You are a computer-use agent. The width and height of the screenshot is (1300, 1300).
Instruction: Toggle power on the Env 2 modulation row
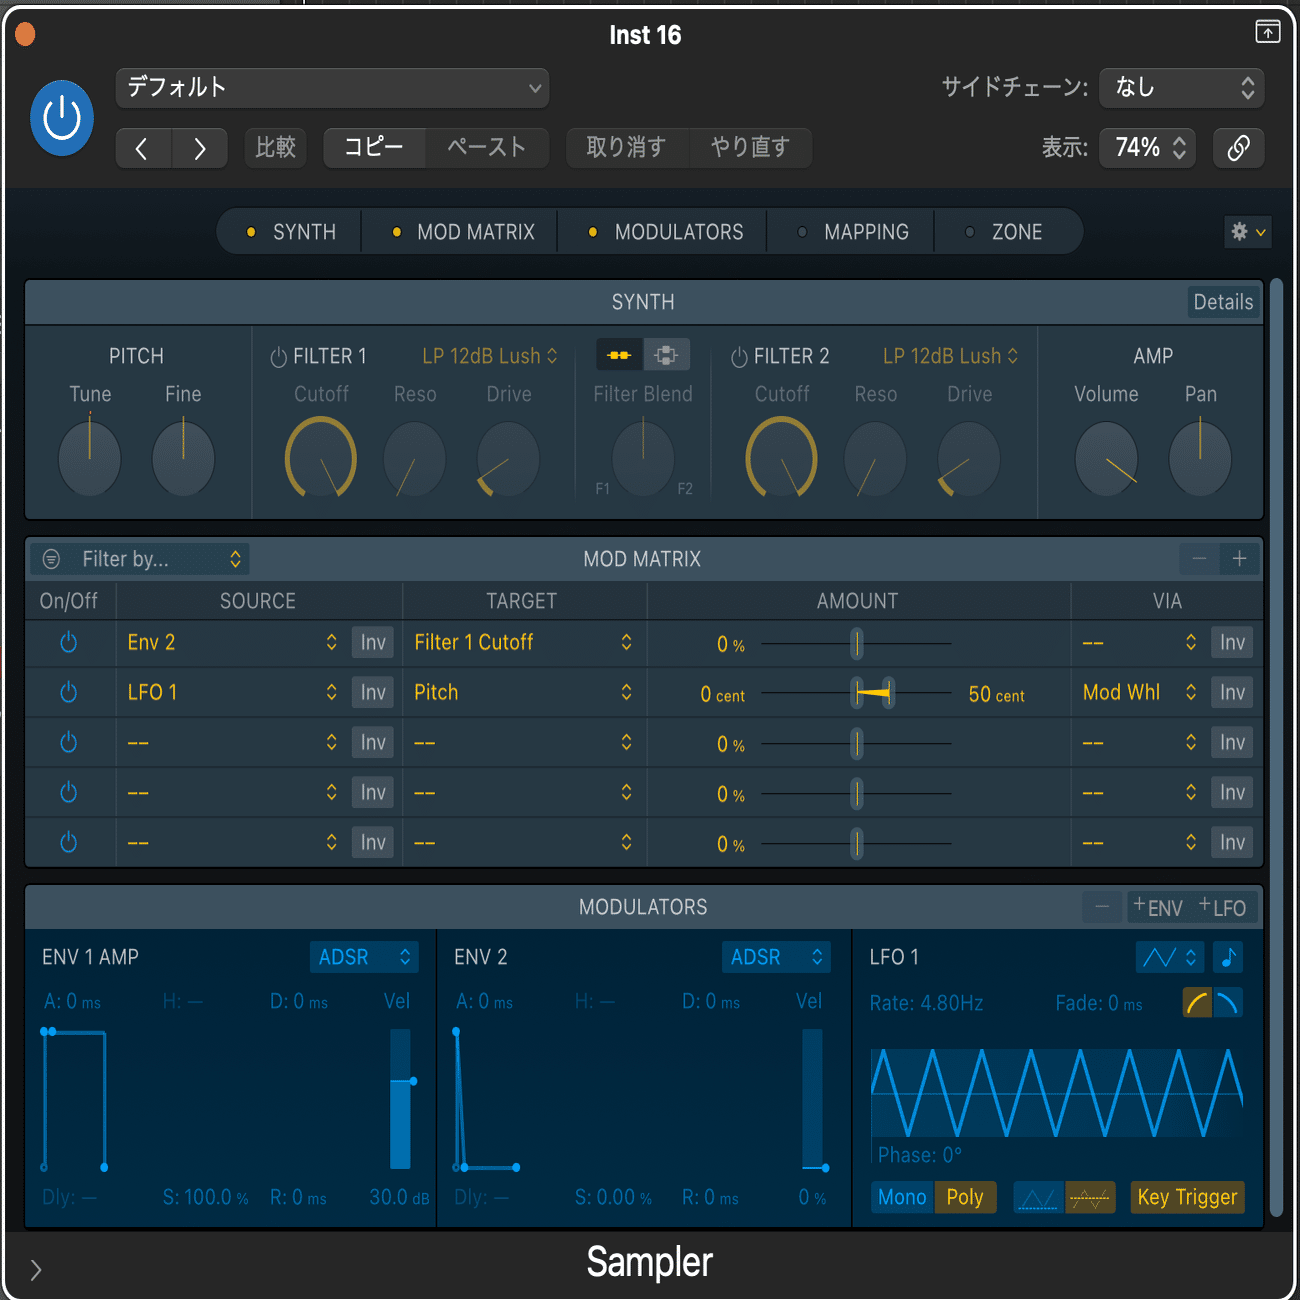coord(69,642)
